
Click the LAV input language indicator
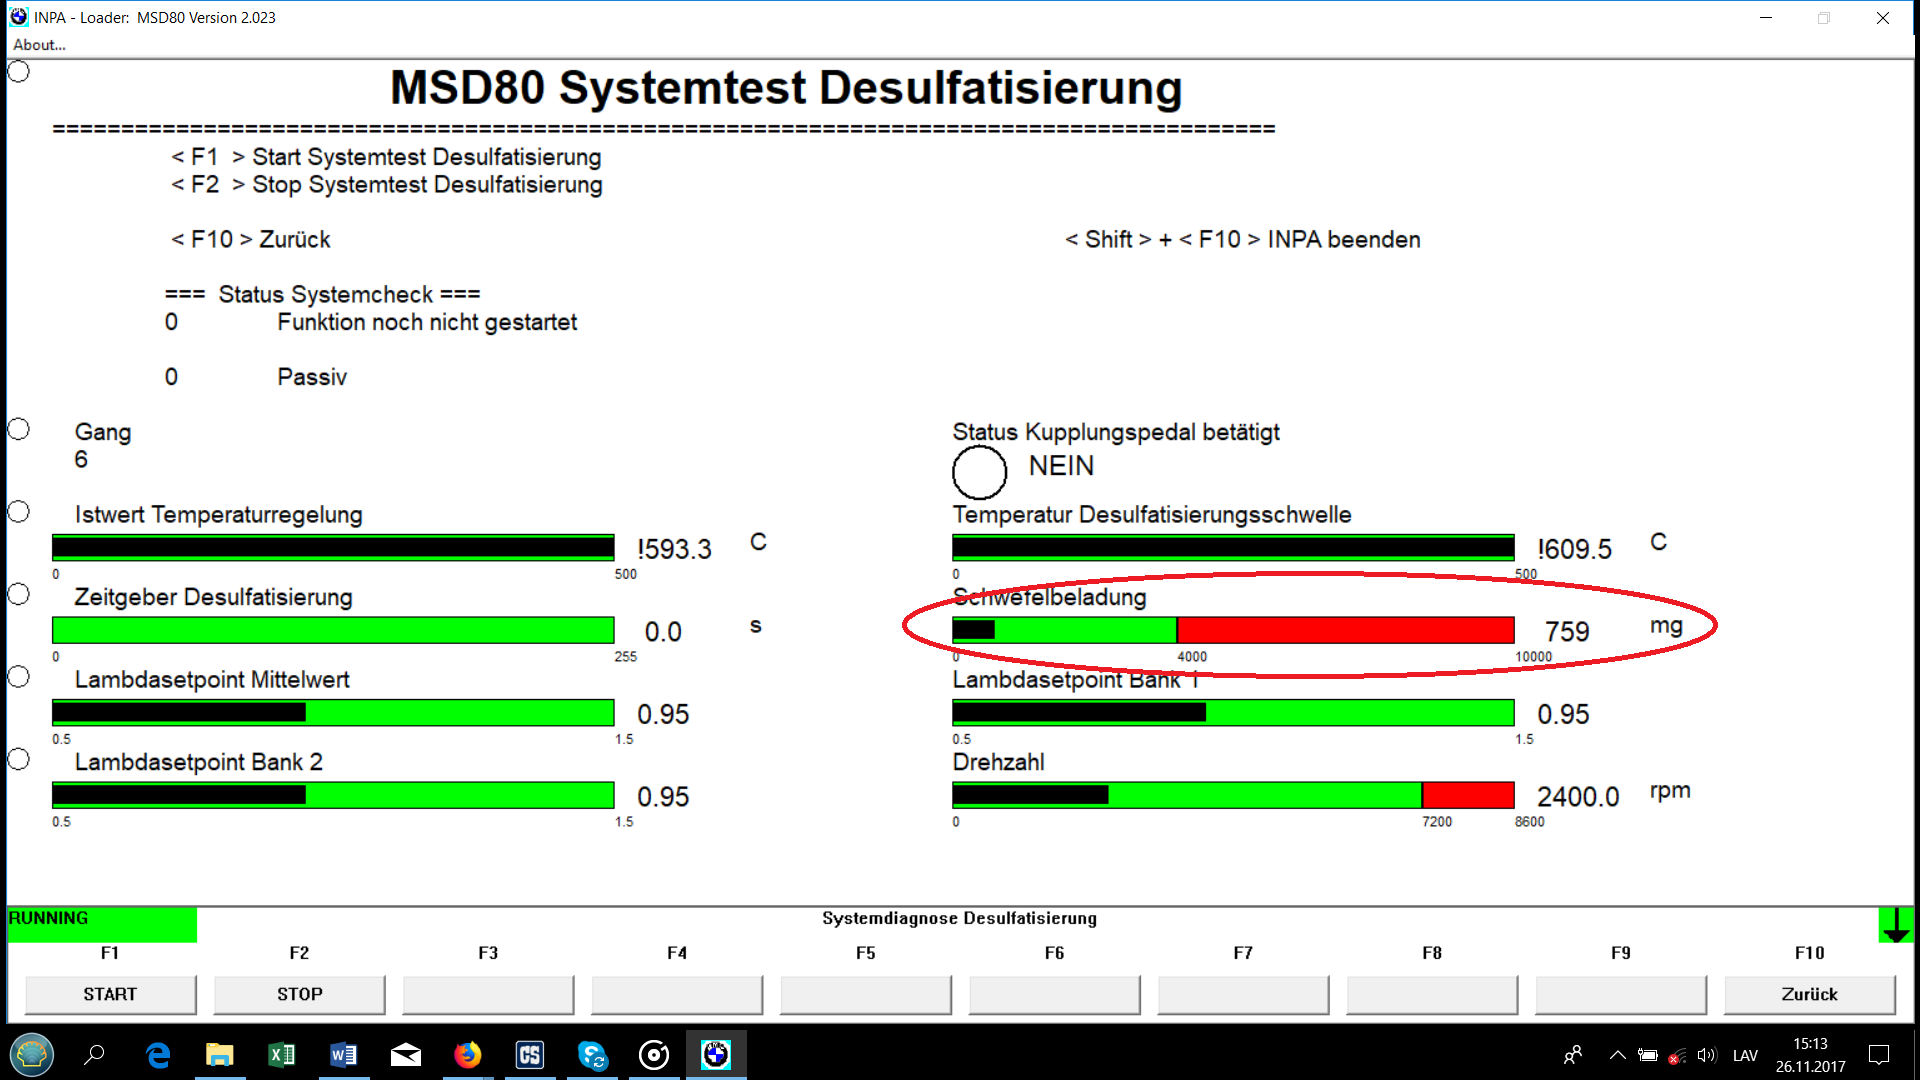[x=1745, y=1055]
